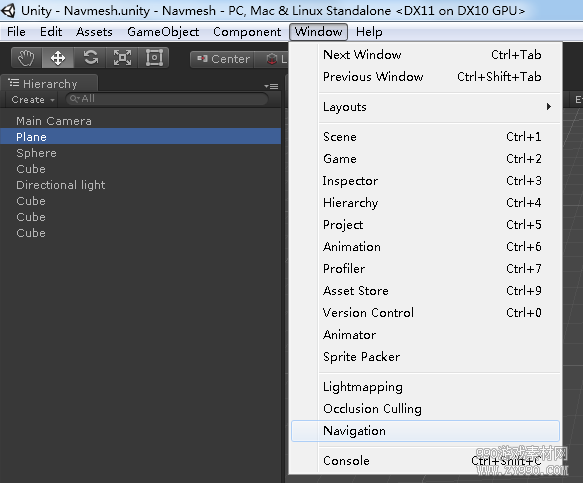
Task: Open the File menu
Action: (x=16, y=32)
